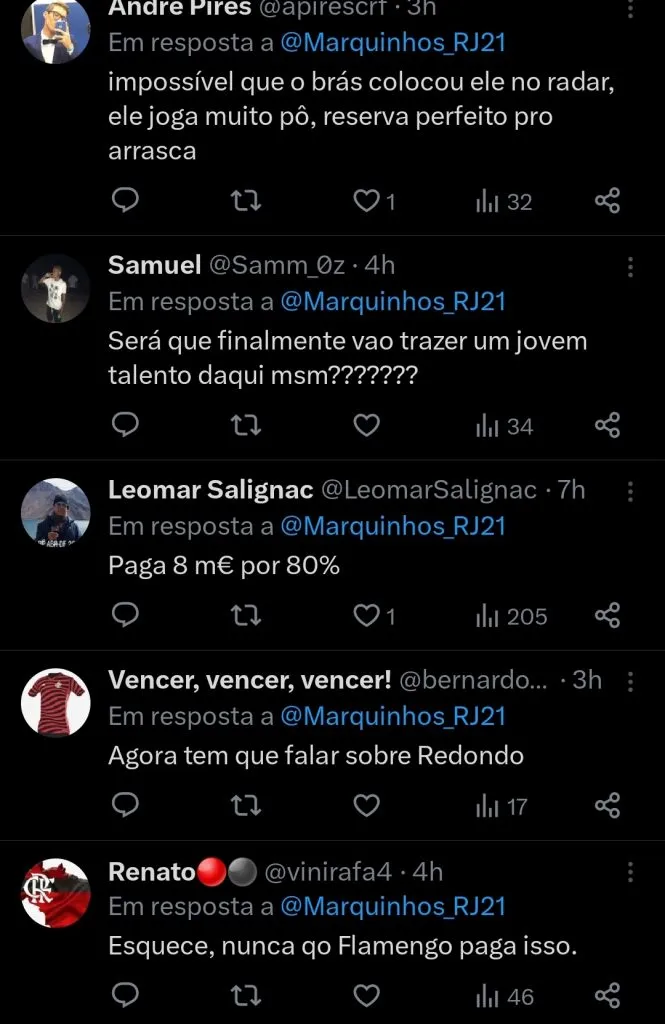Viewport: 665px width, 1024px height.
Task: Share Renato's reply
Action: point(608,995)
